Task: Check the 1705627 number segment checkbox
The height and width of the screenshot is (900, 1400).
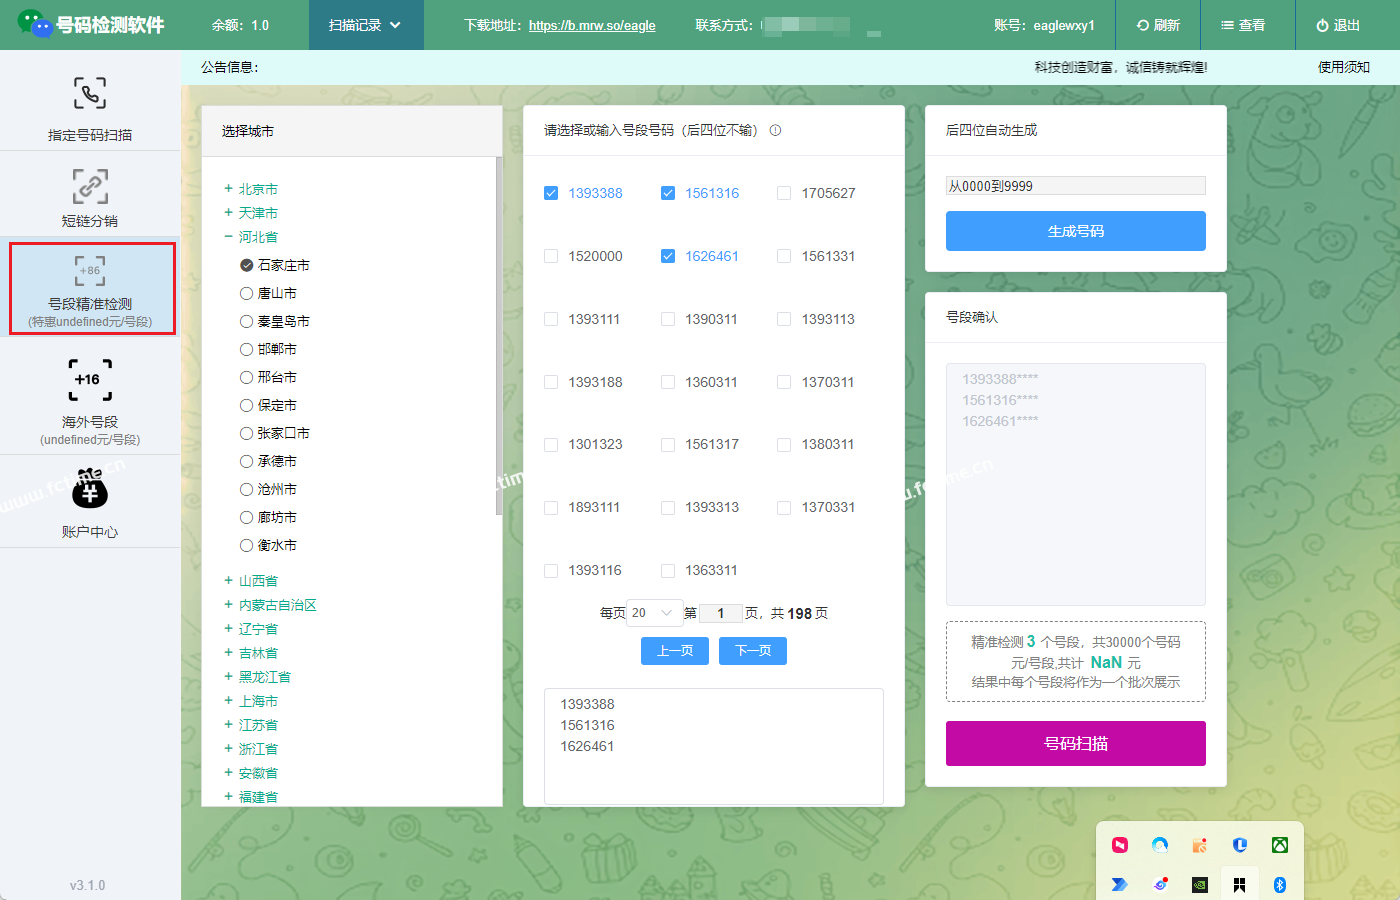Action: 784,193
